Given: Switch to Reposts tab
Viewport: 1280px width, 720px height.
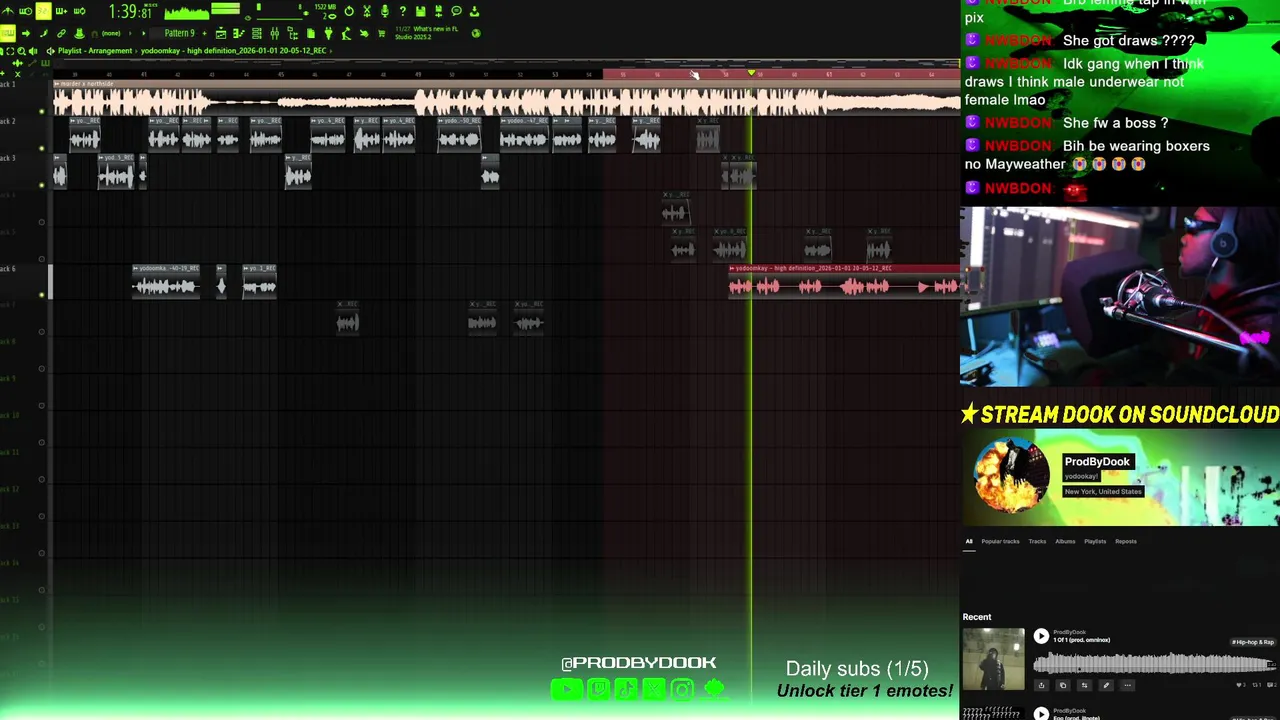Looking at the screenshot, I should (1126, 541).
